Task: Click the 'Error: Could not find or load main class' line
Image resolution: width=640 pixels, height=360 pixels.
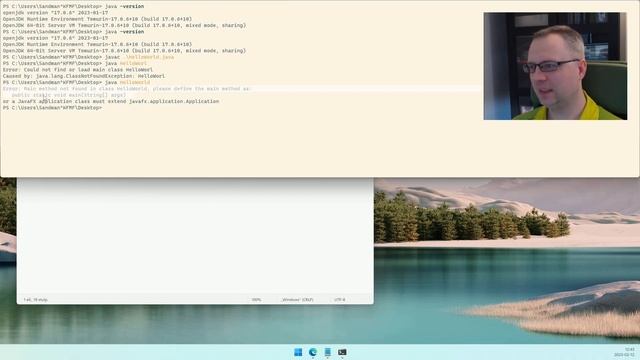Action: click(78, 70)
